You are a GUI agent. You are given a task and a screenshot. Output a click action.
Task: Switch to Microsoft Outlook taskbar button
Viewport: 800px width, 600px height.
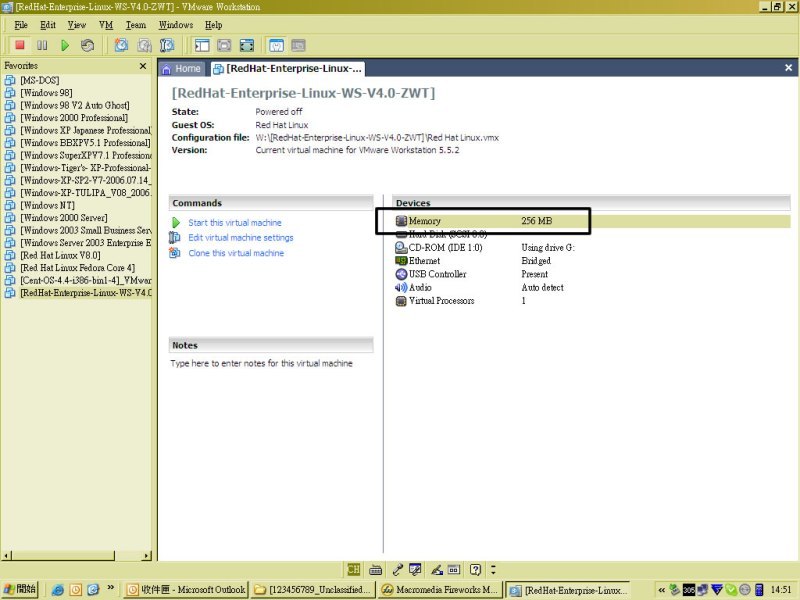point(186,590)
